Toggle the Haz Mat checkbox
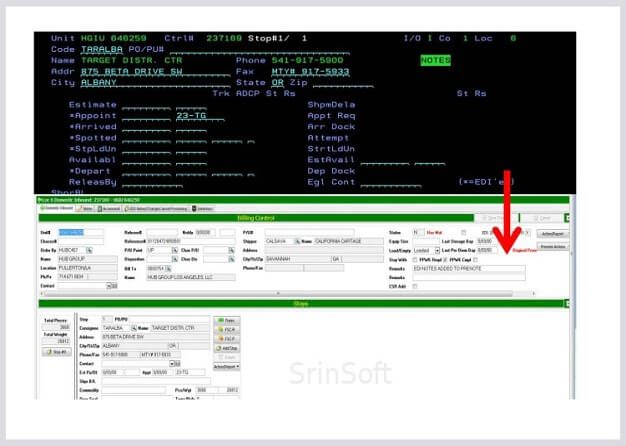Viewport: 626px width, 446px height. coord(463,232)
